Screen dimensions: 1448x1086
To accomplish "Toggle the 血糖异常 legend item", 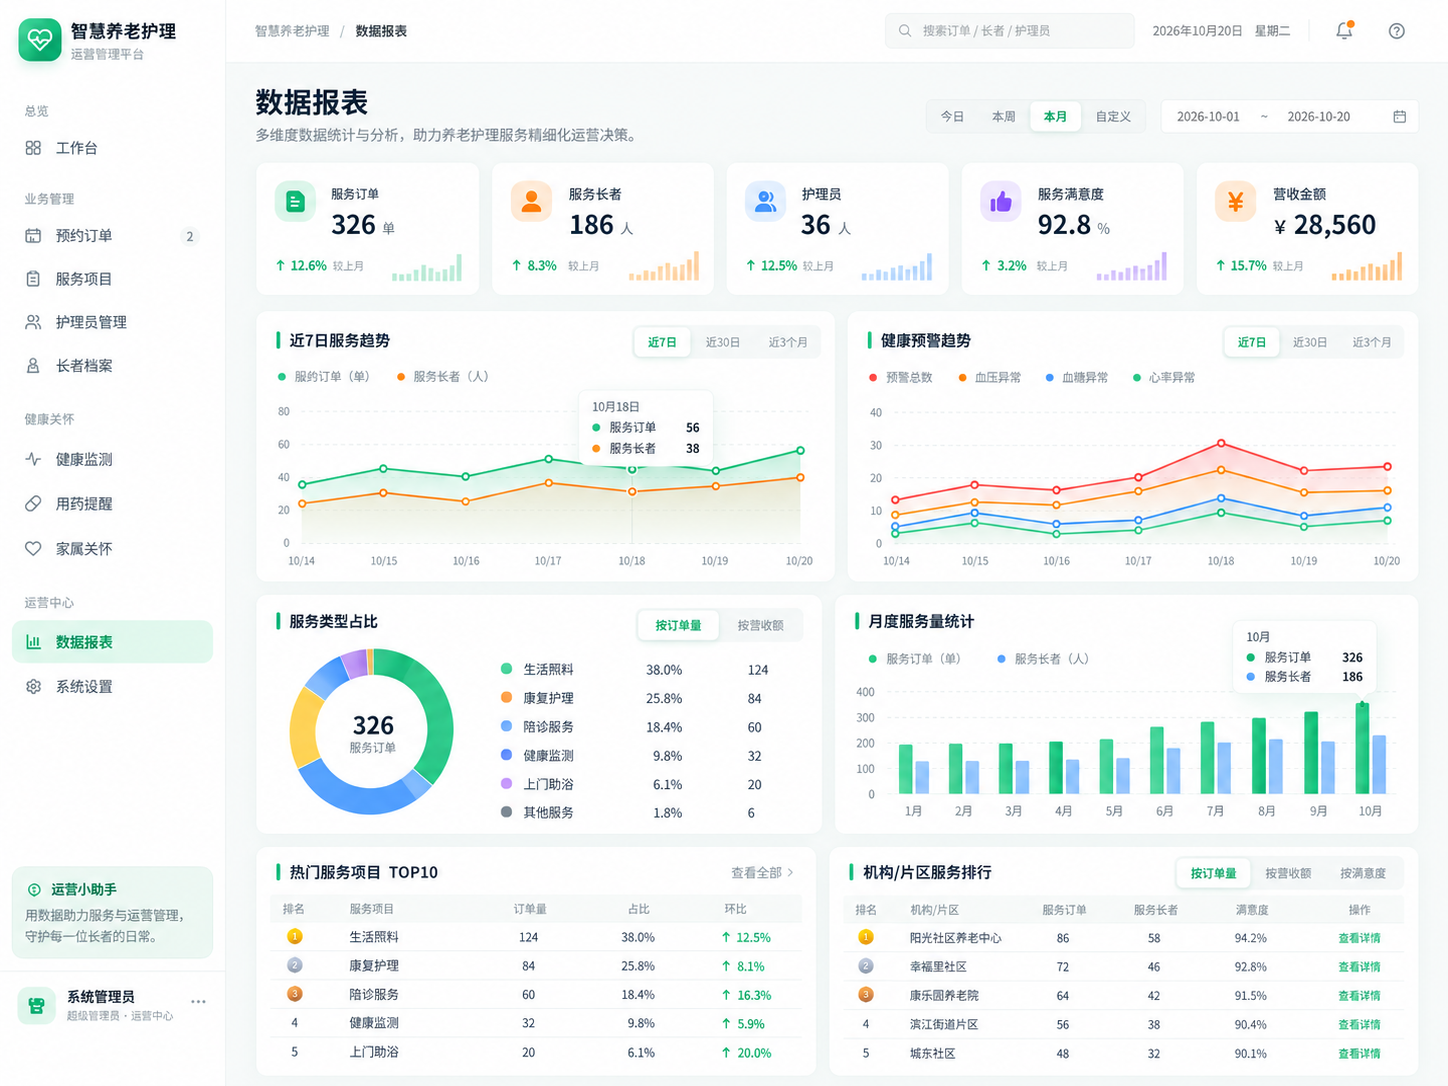I will 1076,377.
